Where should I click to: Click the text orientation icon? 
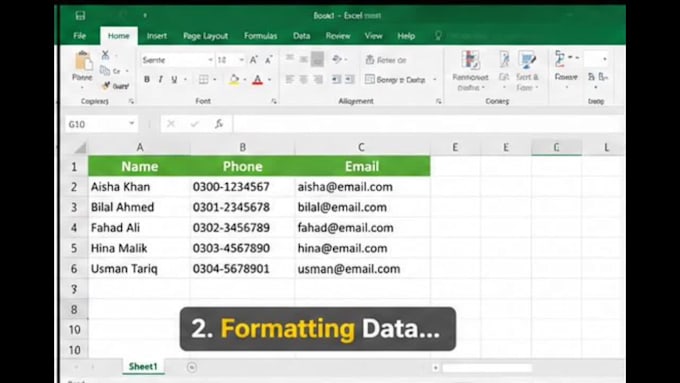(x=337, y=59)
